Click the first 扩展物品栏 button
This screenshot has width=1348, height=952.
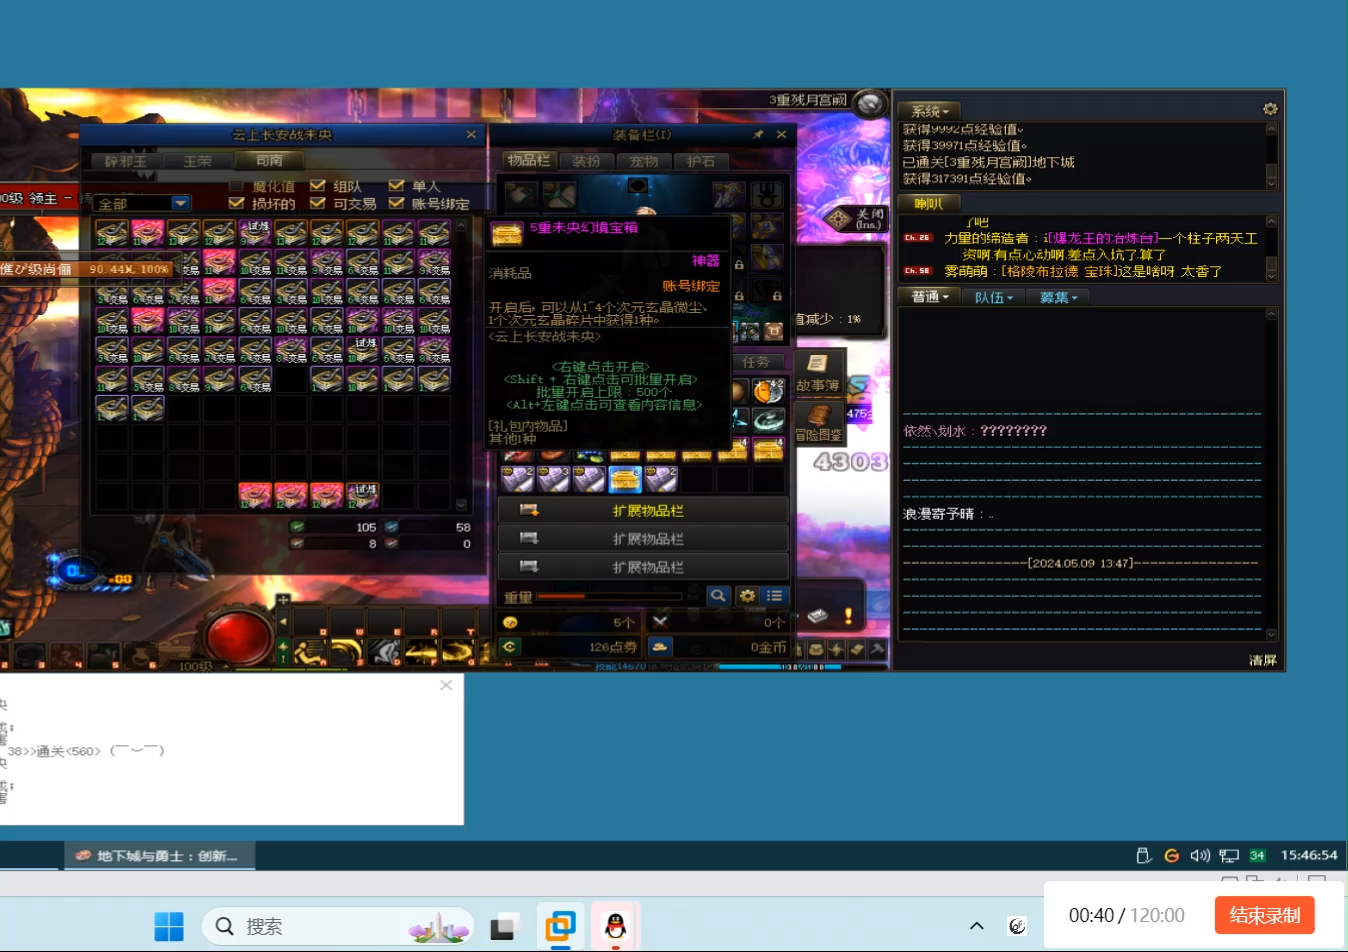(x=643, y=511)
